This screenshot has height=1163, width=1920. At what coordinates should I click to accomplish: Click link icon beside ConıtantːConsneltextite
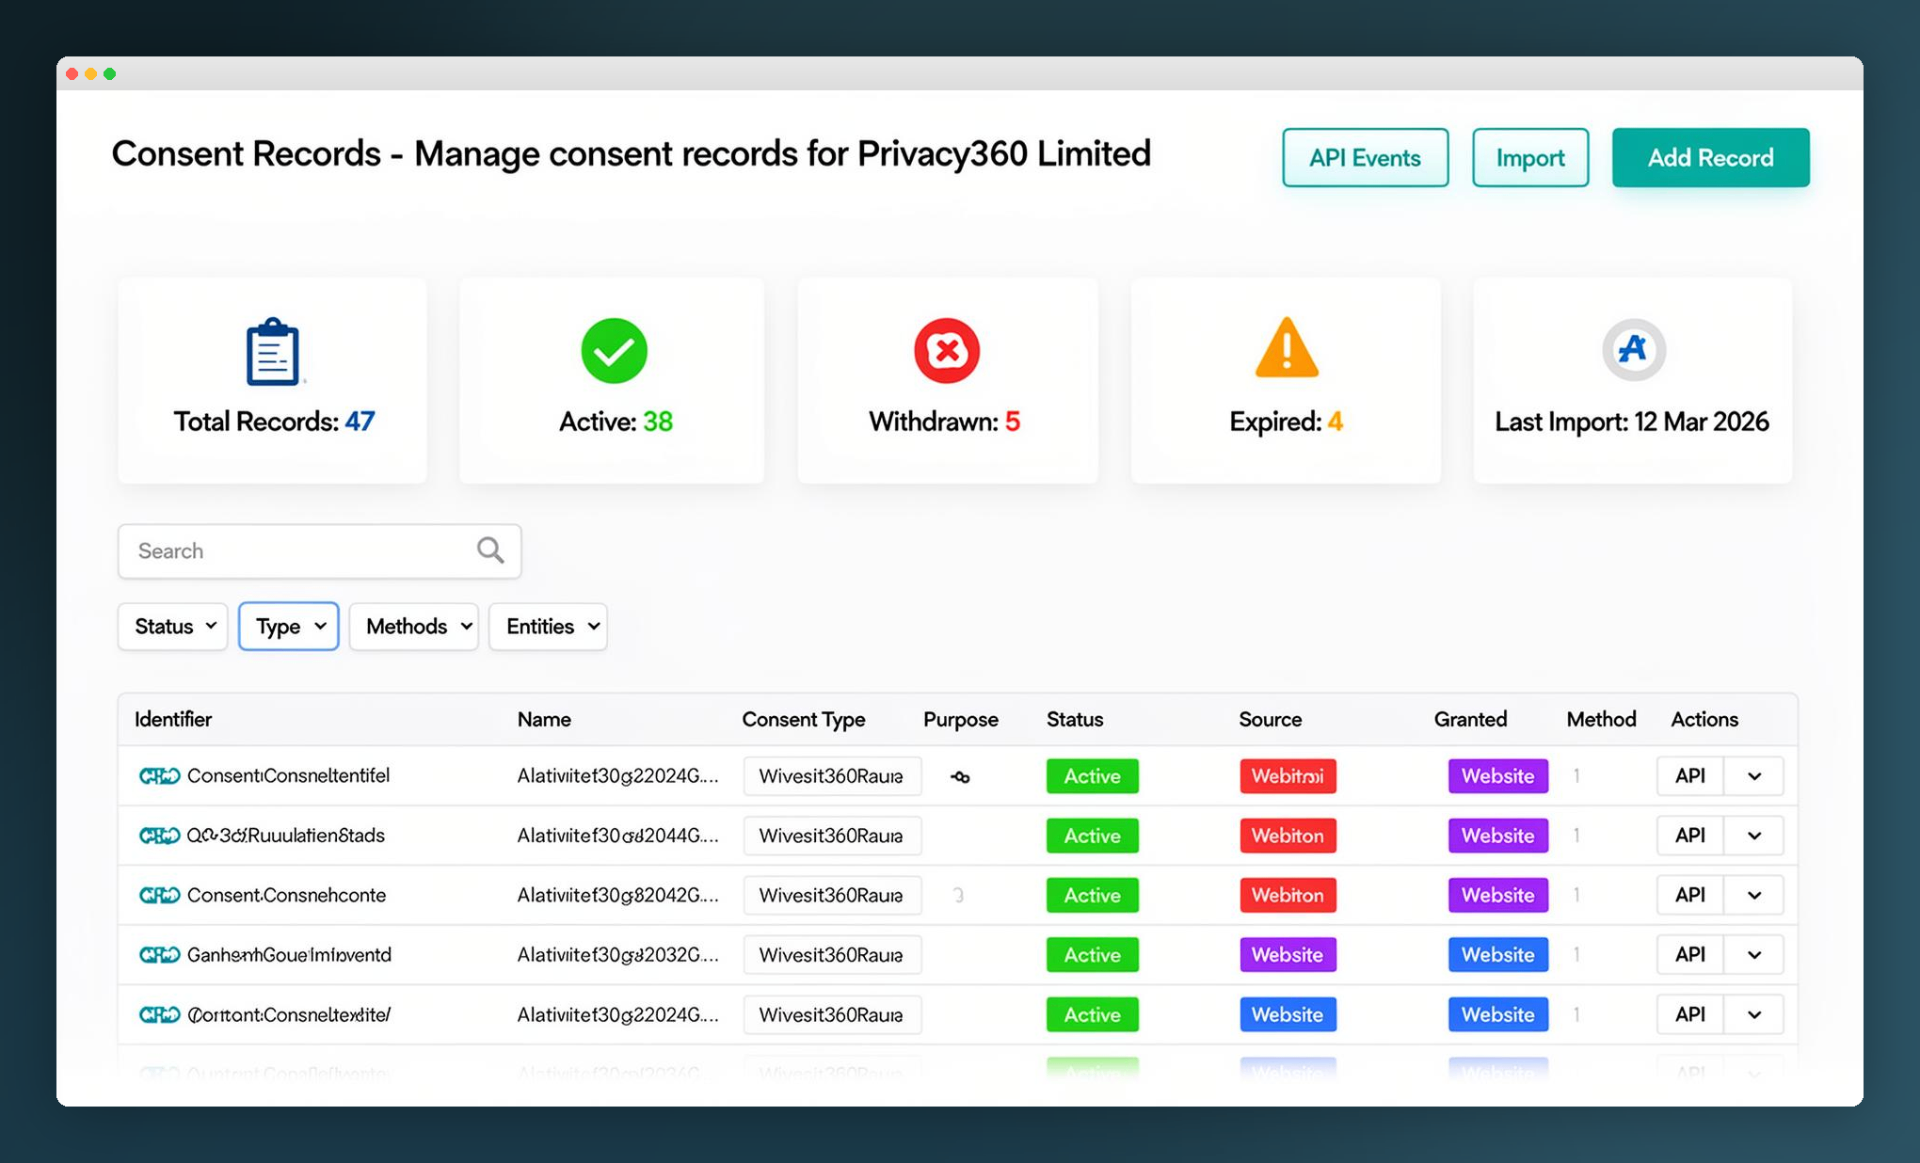click(159, 1014)
